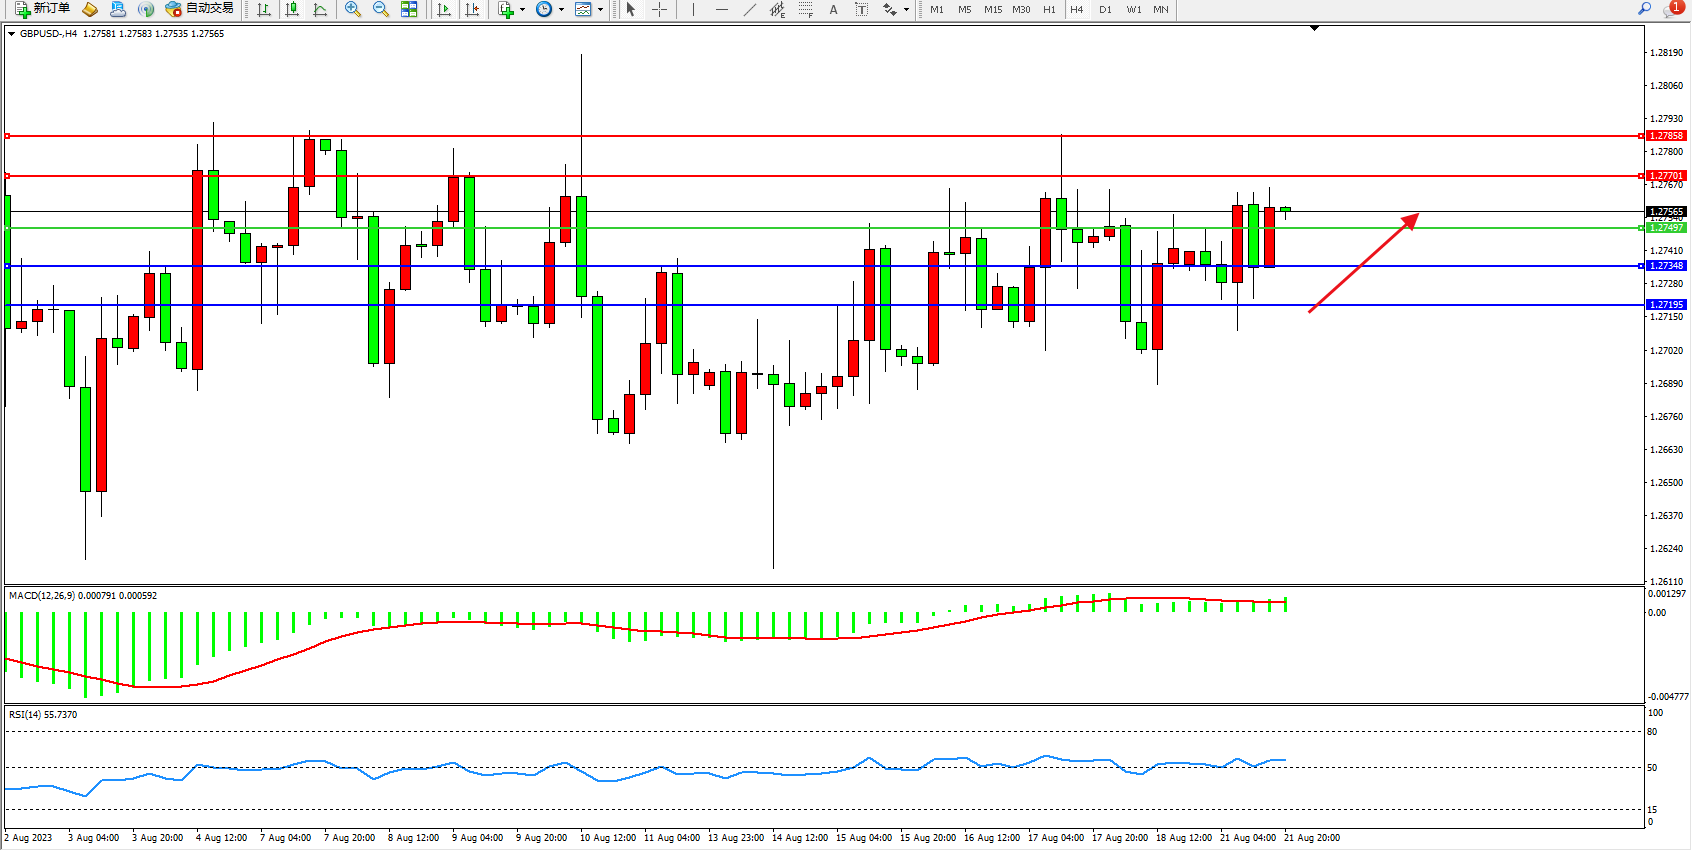
Task: Select the Fibonacci retracement tool
Action: (x=805, y=9)
